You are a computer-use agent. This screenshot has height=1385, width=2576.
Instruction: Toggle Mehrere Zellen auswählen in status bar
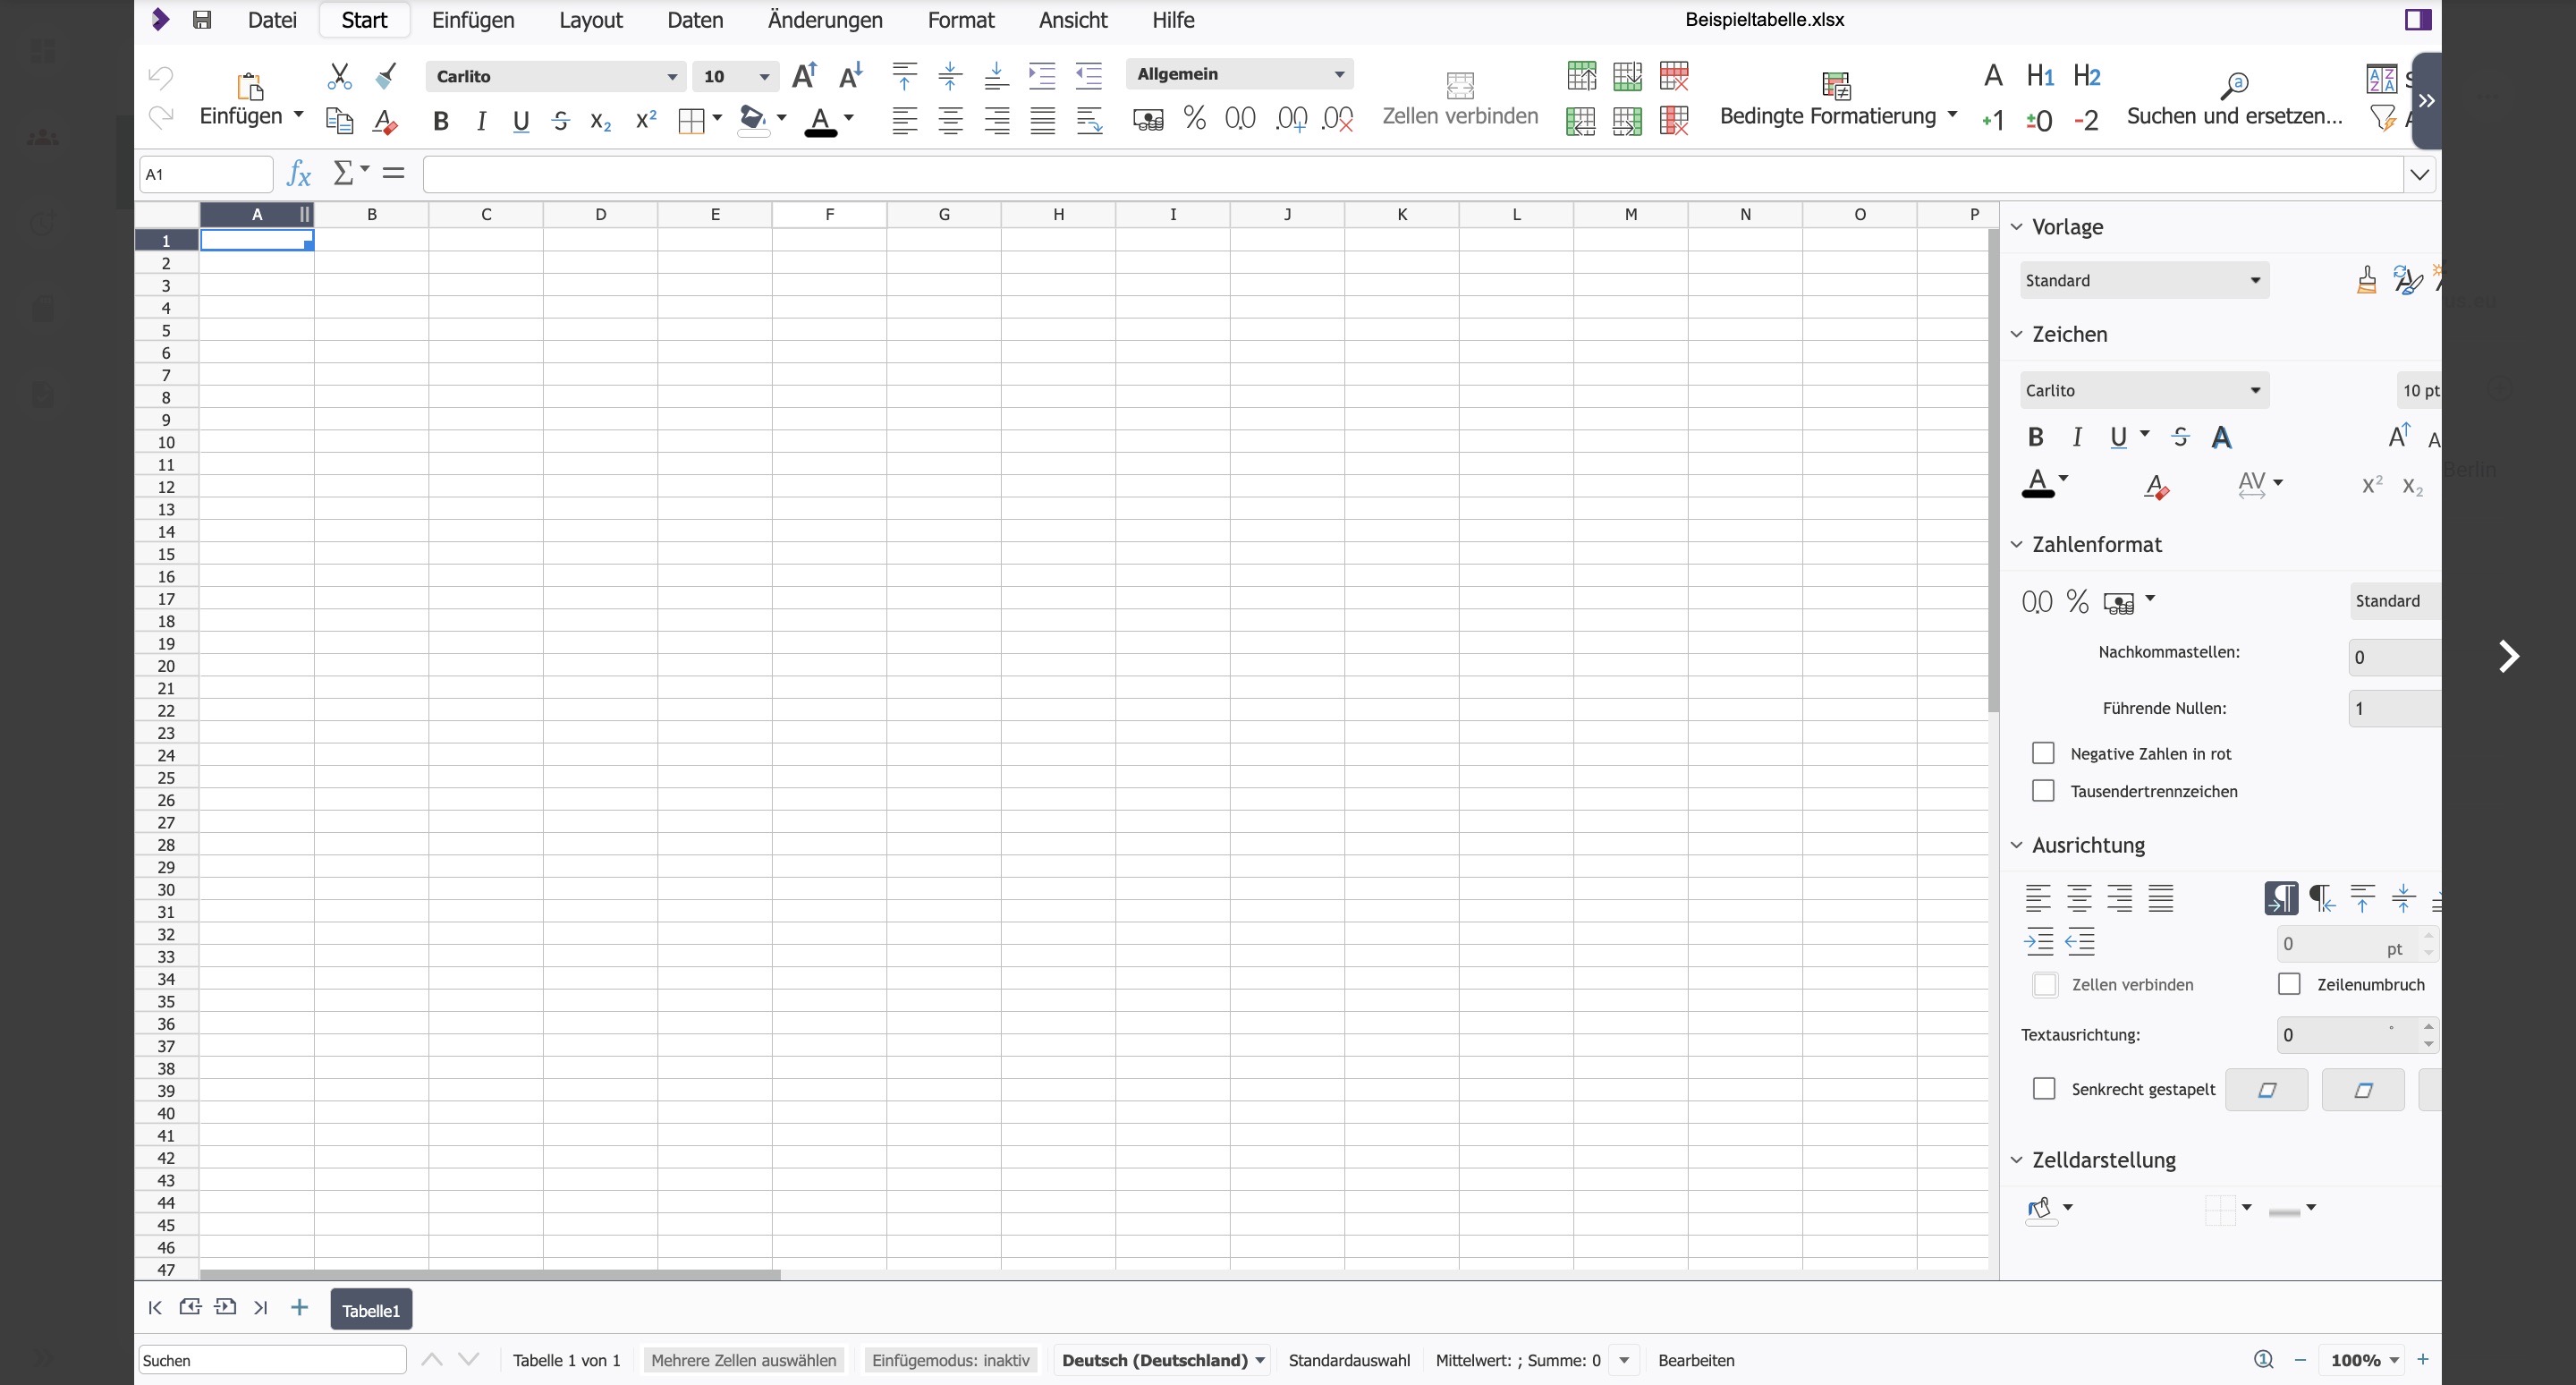click(x=743, y=1360)
